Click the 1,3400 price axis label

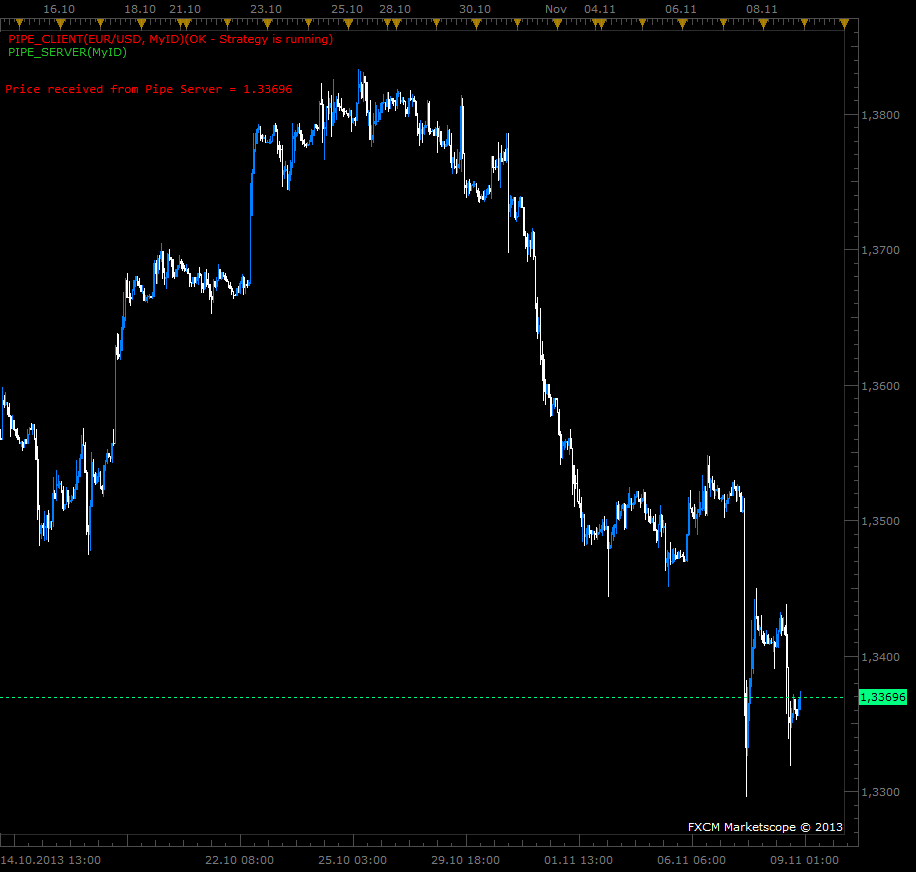click(880, 657)
